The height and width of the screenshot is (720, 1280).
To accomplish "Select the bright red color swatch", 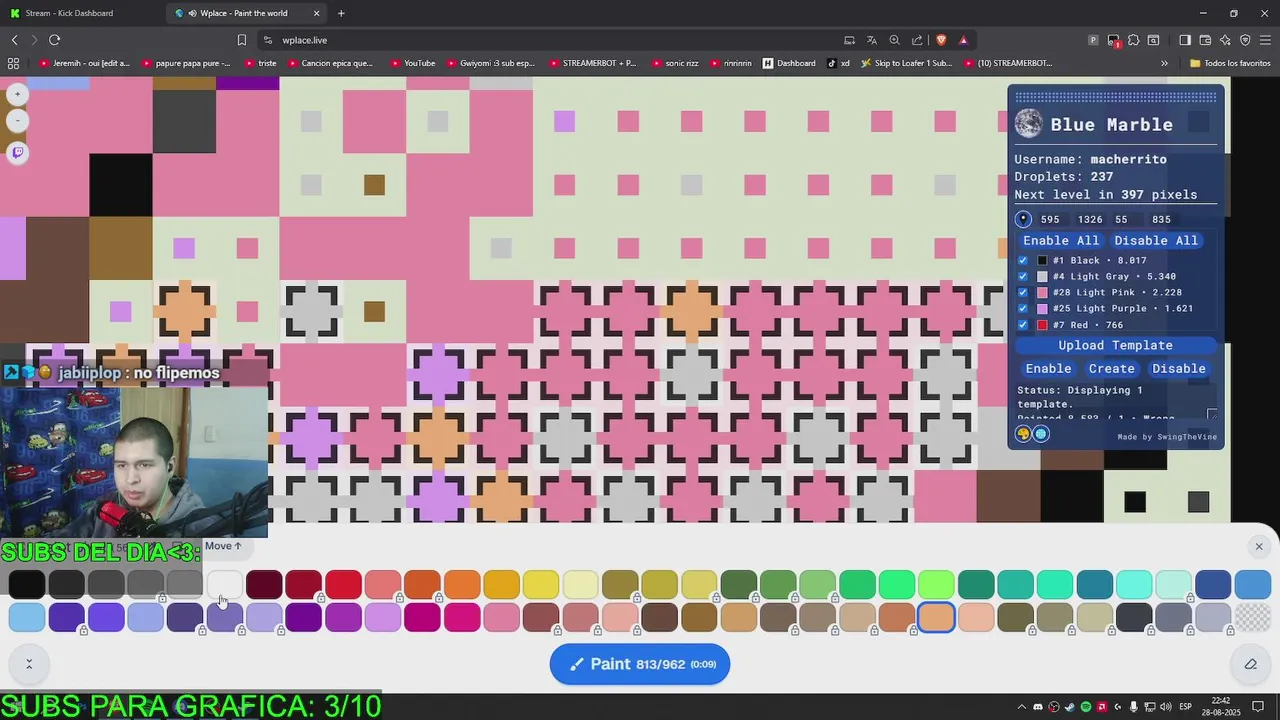I will pyautogui.click(x=343, y=584).
